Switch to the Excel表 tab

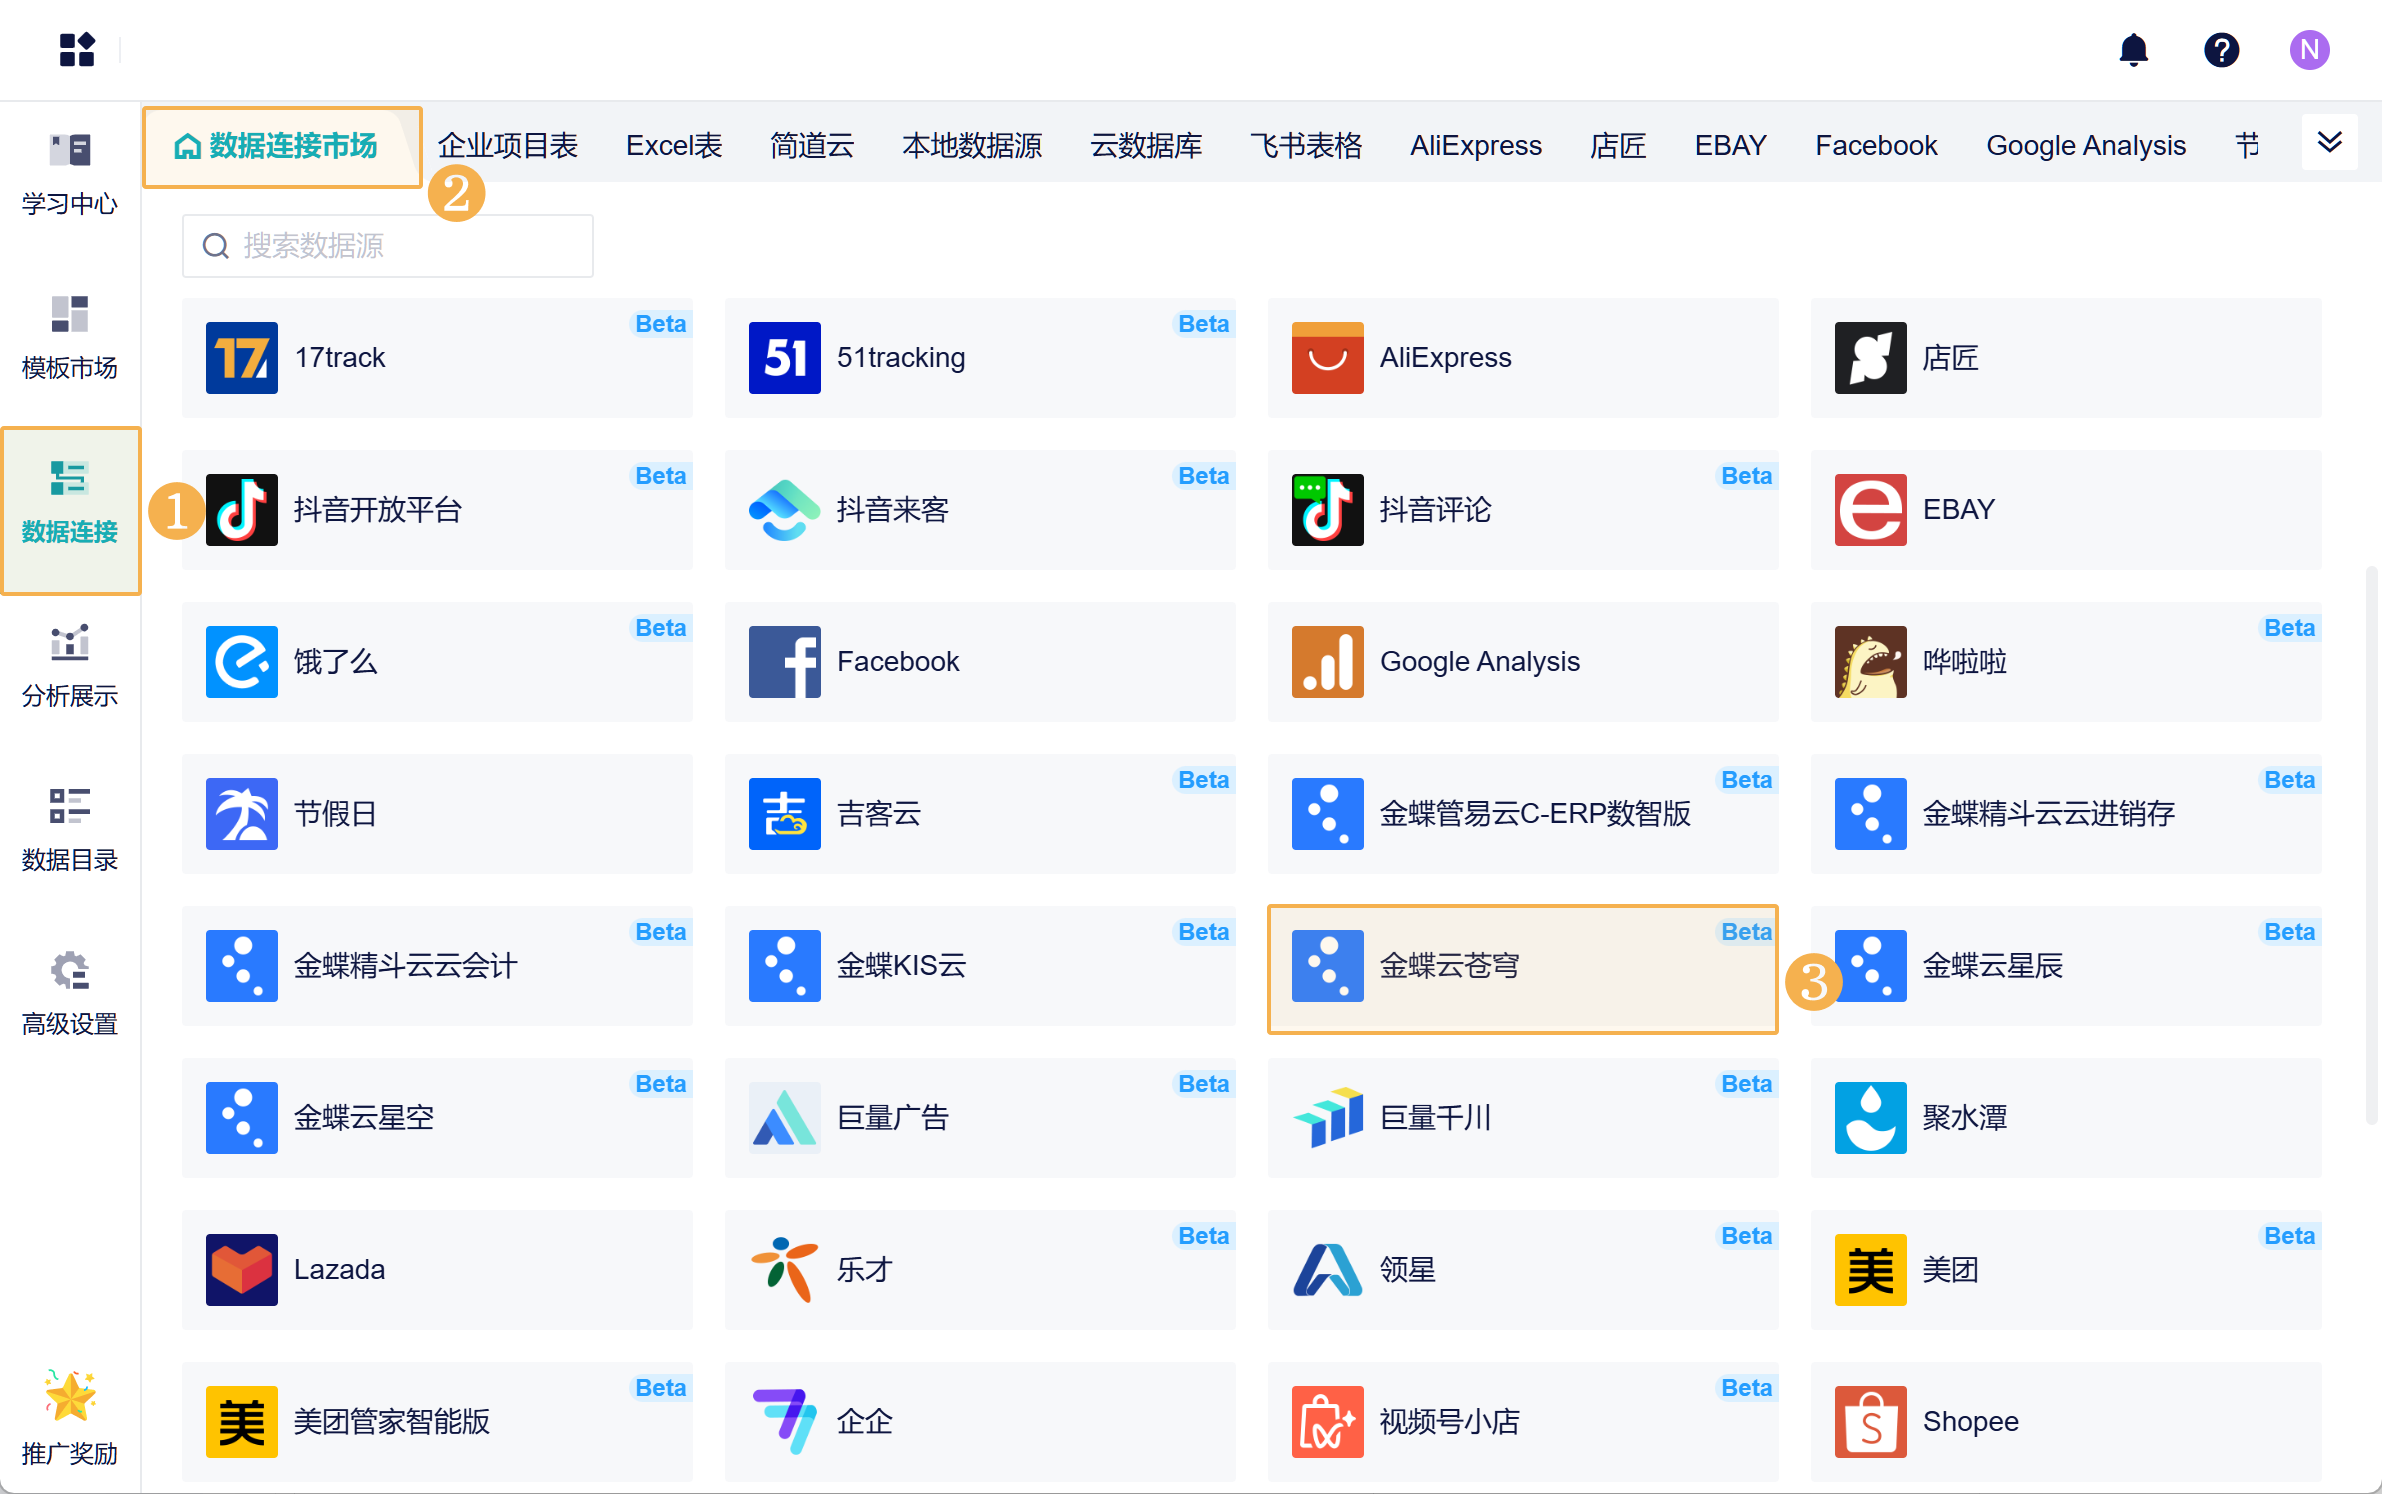point(673,146)
